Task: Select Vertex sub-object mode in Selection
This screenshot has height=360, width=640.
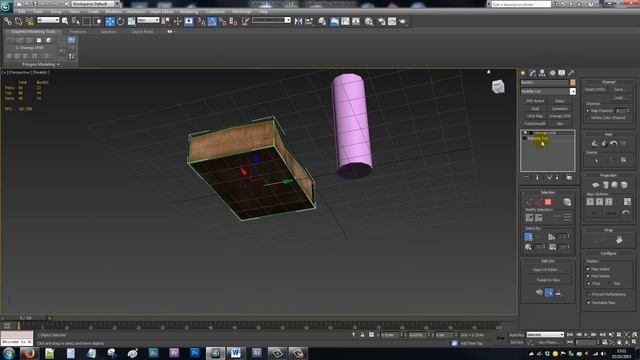Action: (529, 202)
